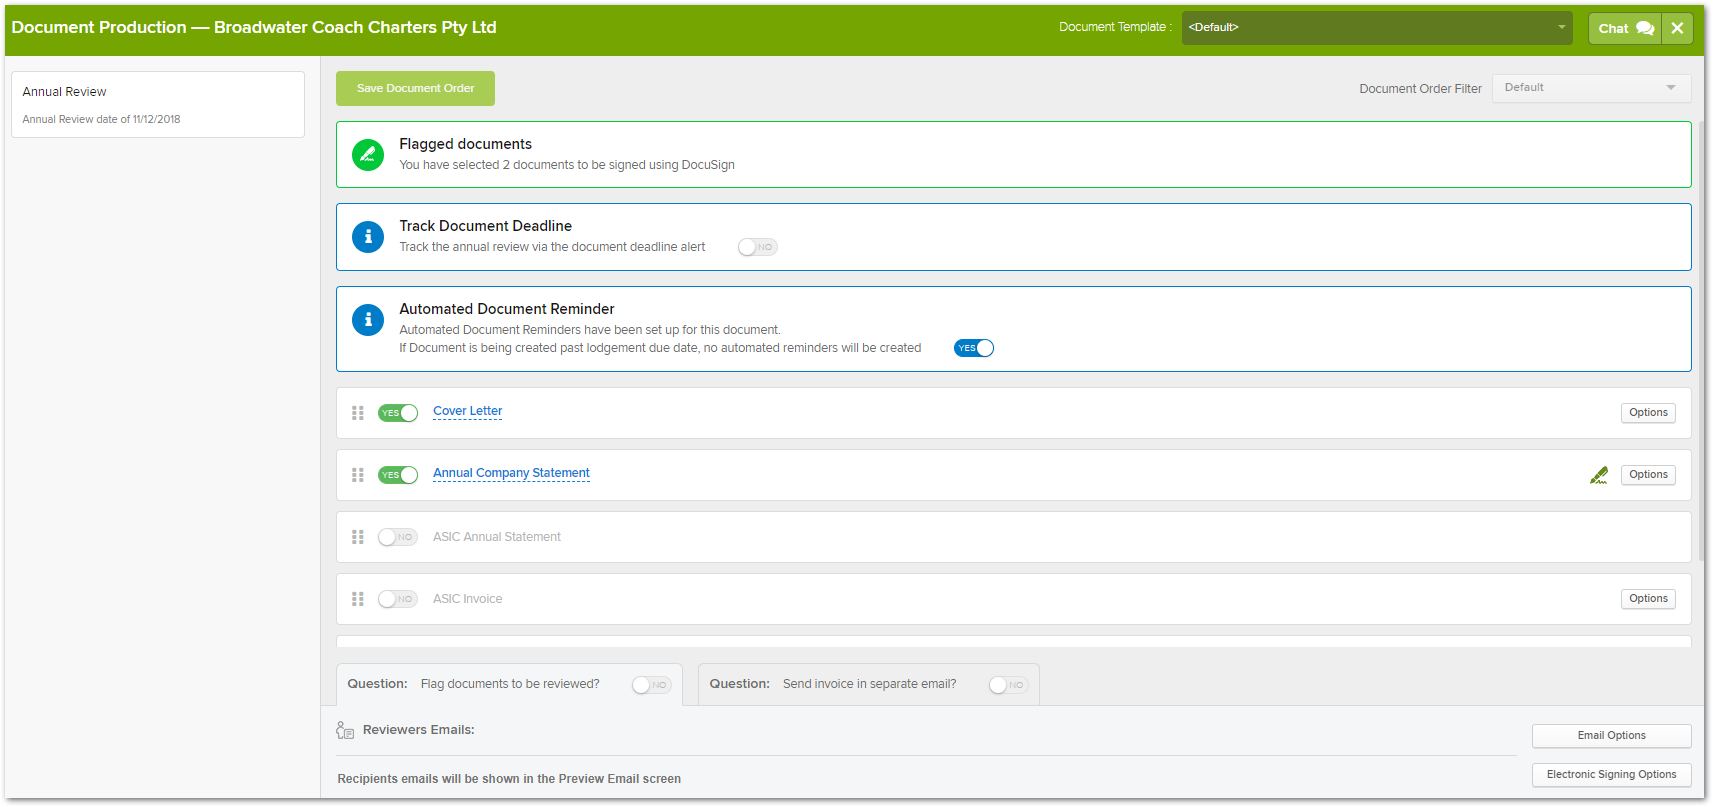Viewport: 1713px width, 807px height.
Task: Enable Track Document Deadline toggle
Action: click(x=757, y=247)
